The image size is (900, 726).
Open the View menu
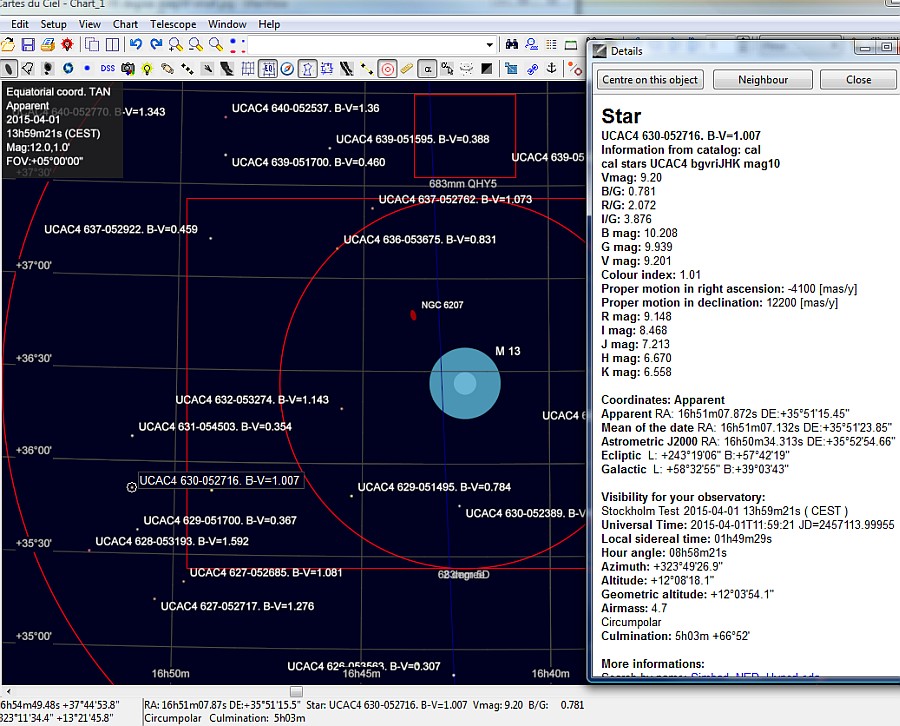[x=90, y=24]
